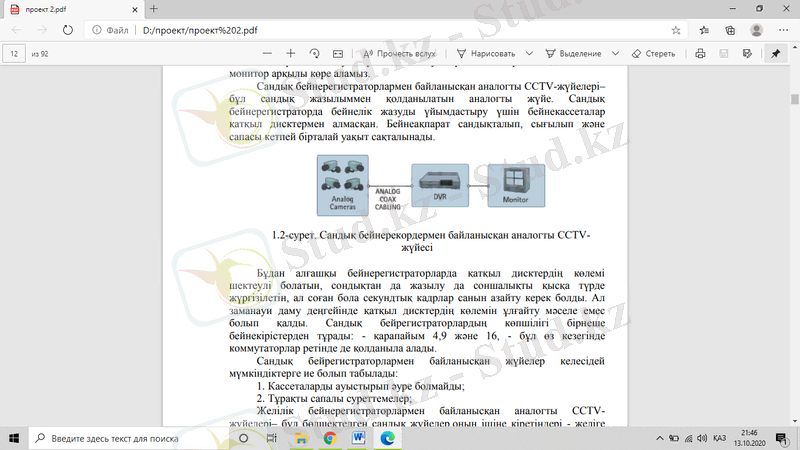Open File Explorer from taskbar
Image resolution: width=800 pixels, height=450 pixels.
[x=301, y=438]
